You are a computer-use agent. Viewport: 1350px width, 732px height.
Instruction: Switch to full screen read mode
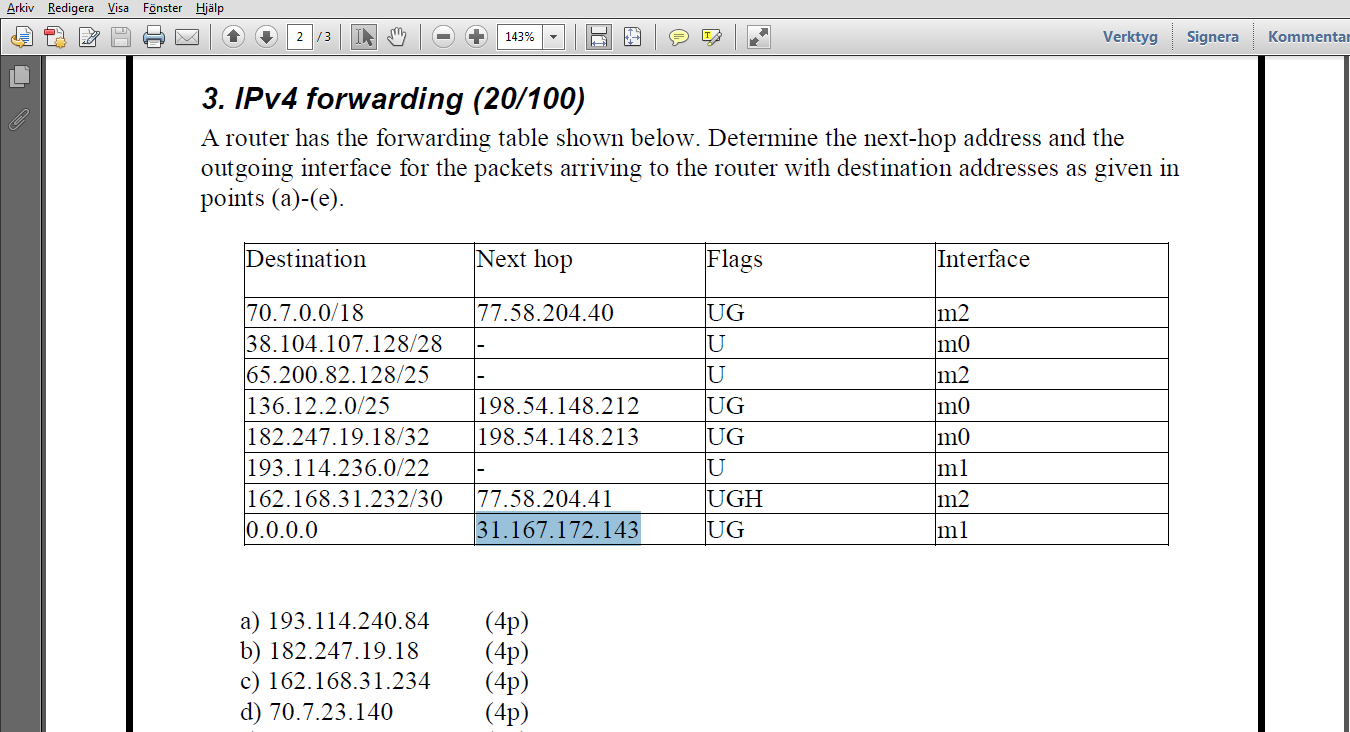(759, 37)
